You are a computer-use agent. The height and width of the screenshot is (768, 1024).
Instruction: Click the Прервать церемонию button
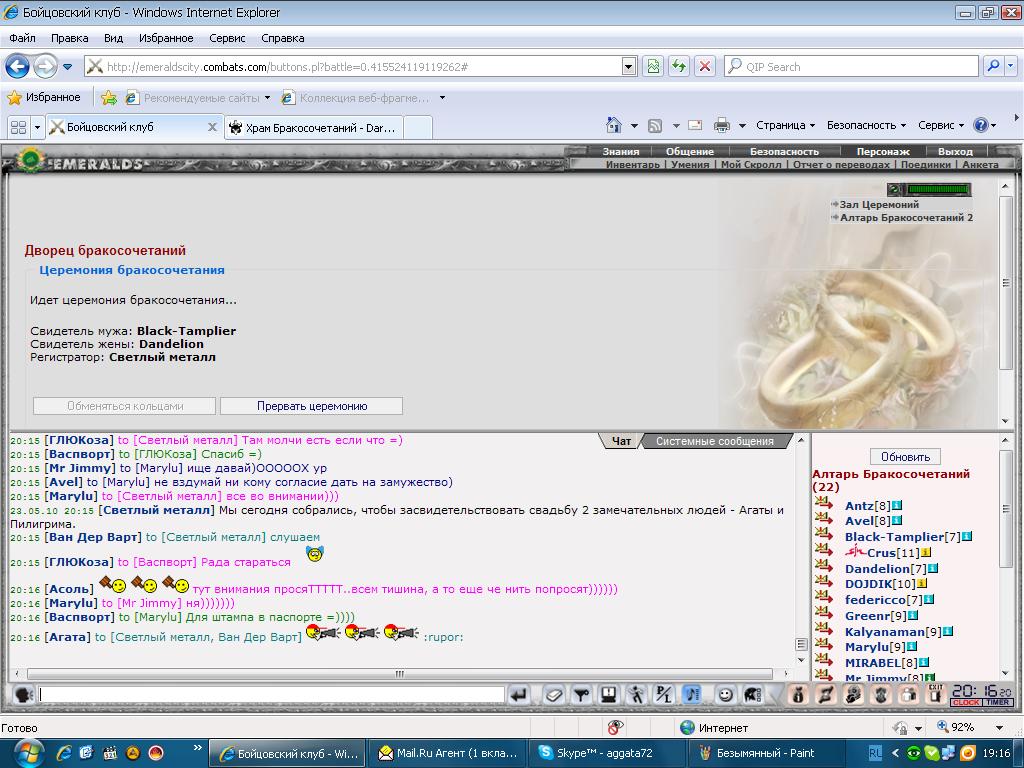click(x=312, y=406)
